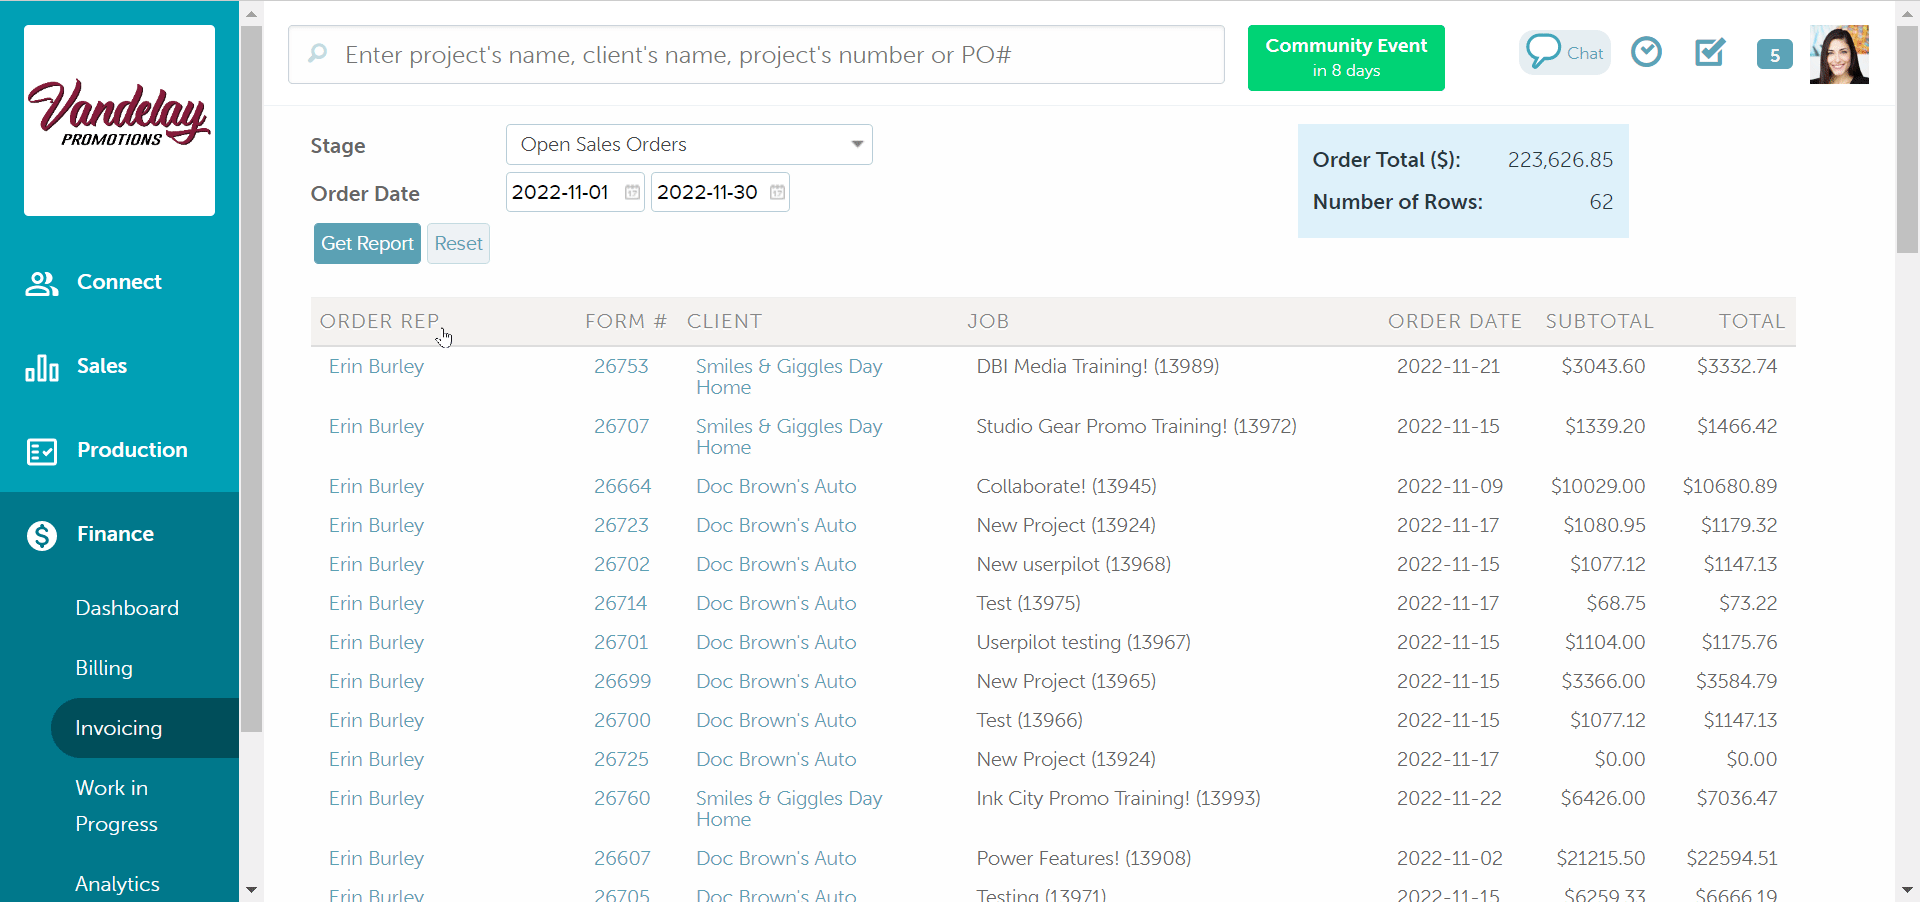Sort table by Order Rep column header
1920x902 pixels.
point(379,321)
